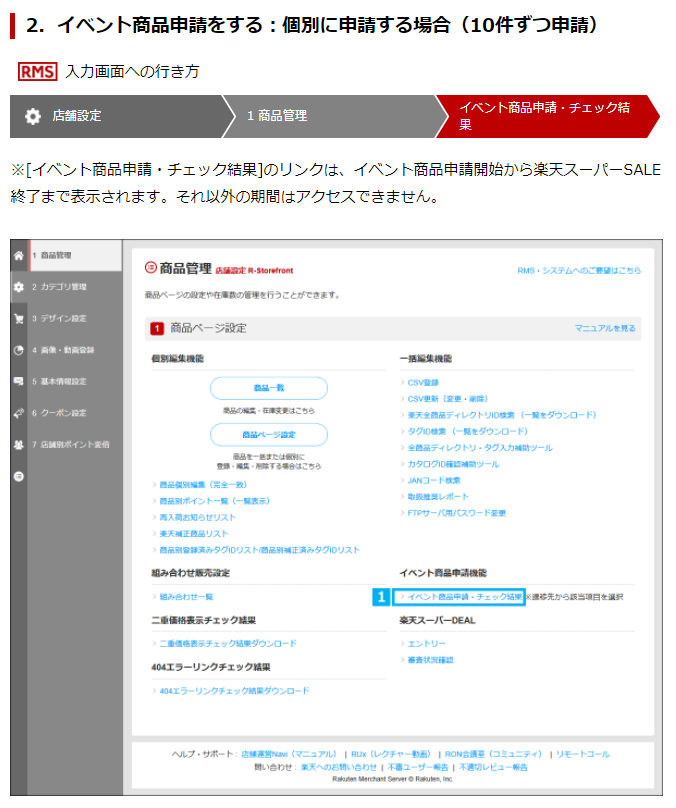Image resolution: width=676 pixels, height=808 pixels.
Task: Open the RON会議室（コミュニティ） footer link
Action: [x=493, y=754]
